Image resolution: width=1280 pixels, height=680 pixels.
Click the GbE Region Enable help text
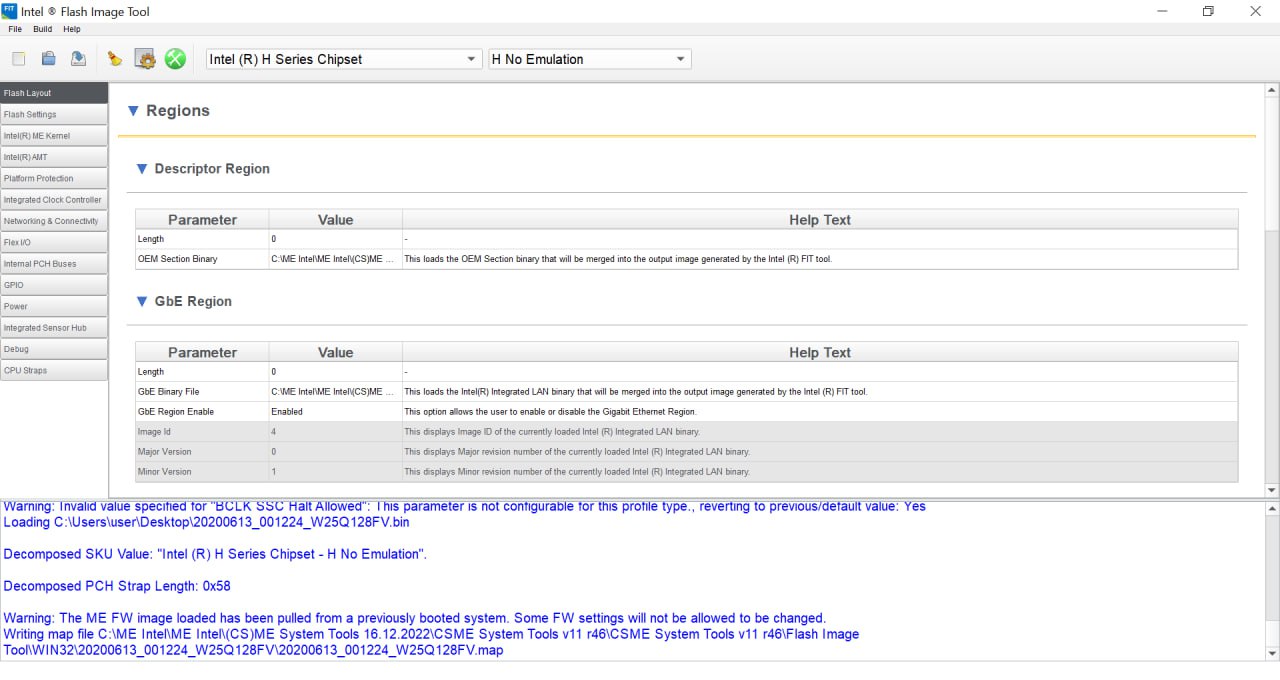(550, 411)
